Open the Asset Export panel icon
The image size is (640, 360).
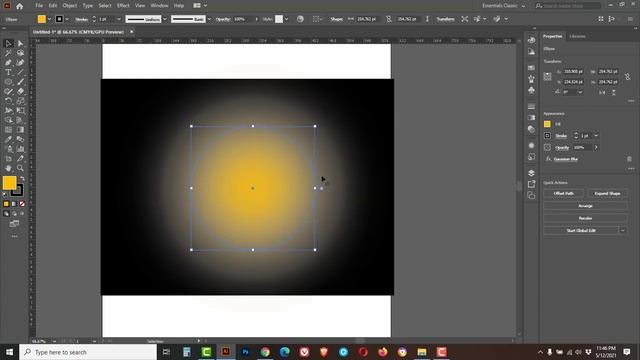tap(531, 184)
